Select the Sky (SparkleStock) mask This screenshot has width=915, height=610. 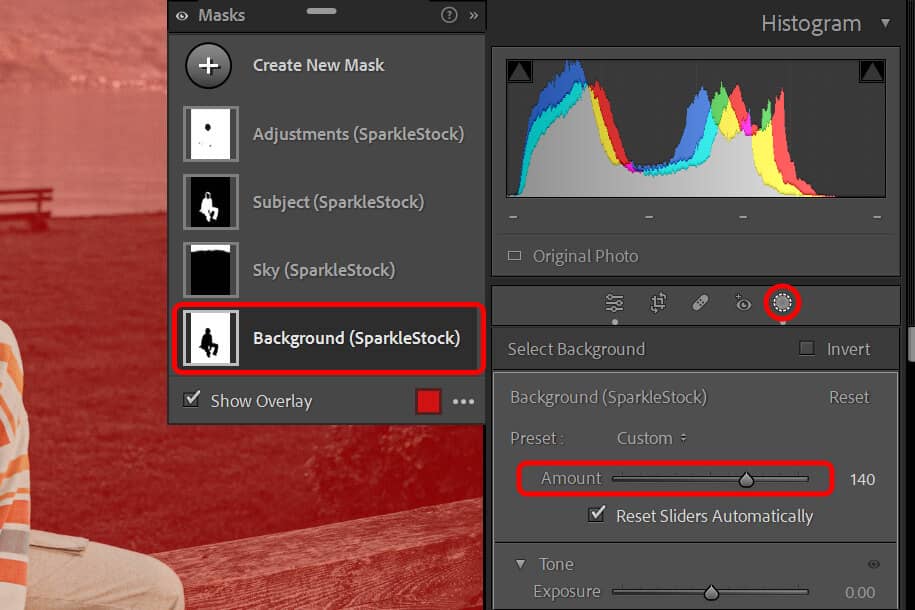coord(327,270)
